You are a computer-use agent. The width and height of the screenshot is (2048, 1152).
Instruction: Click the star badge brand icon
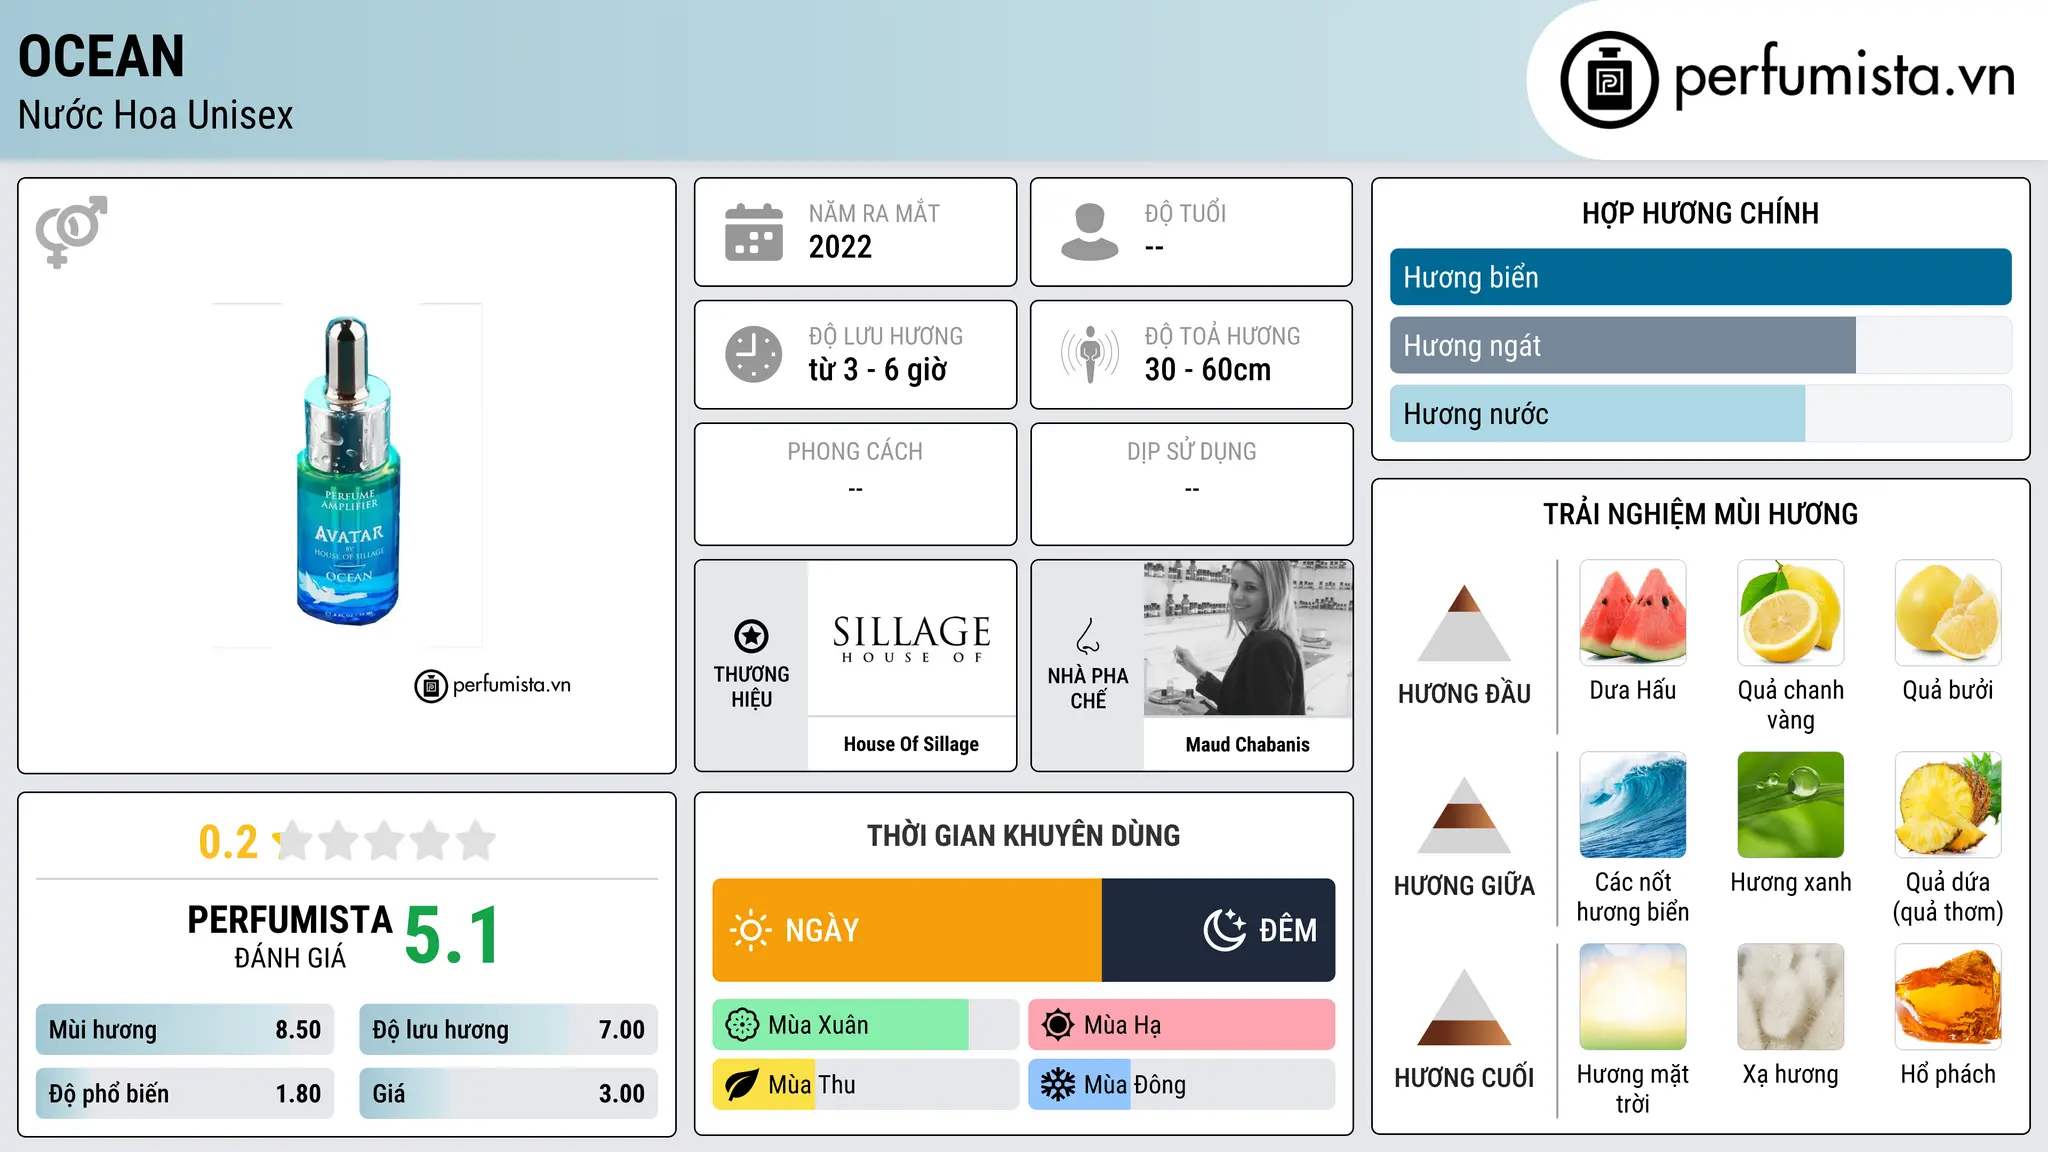tap(751, 636)
